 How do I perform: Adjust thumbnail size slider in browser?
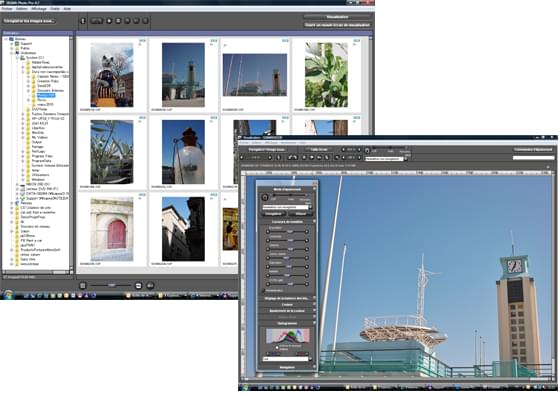tap(111, 285)
